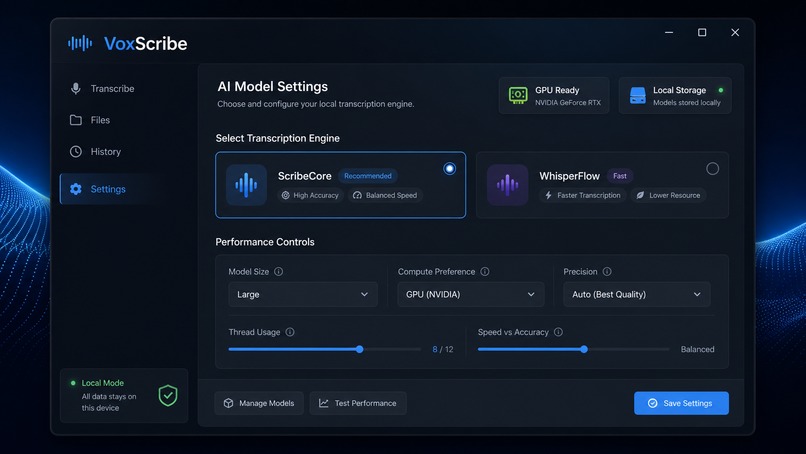Click the Speed vs Accuracy info icon

[x=558, y=332]
